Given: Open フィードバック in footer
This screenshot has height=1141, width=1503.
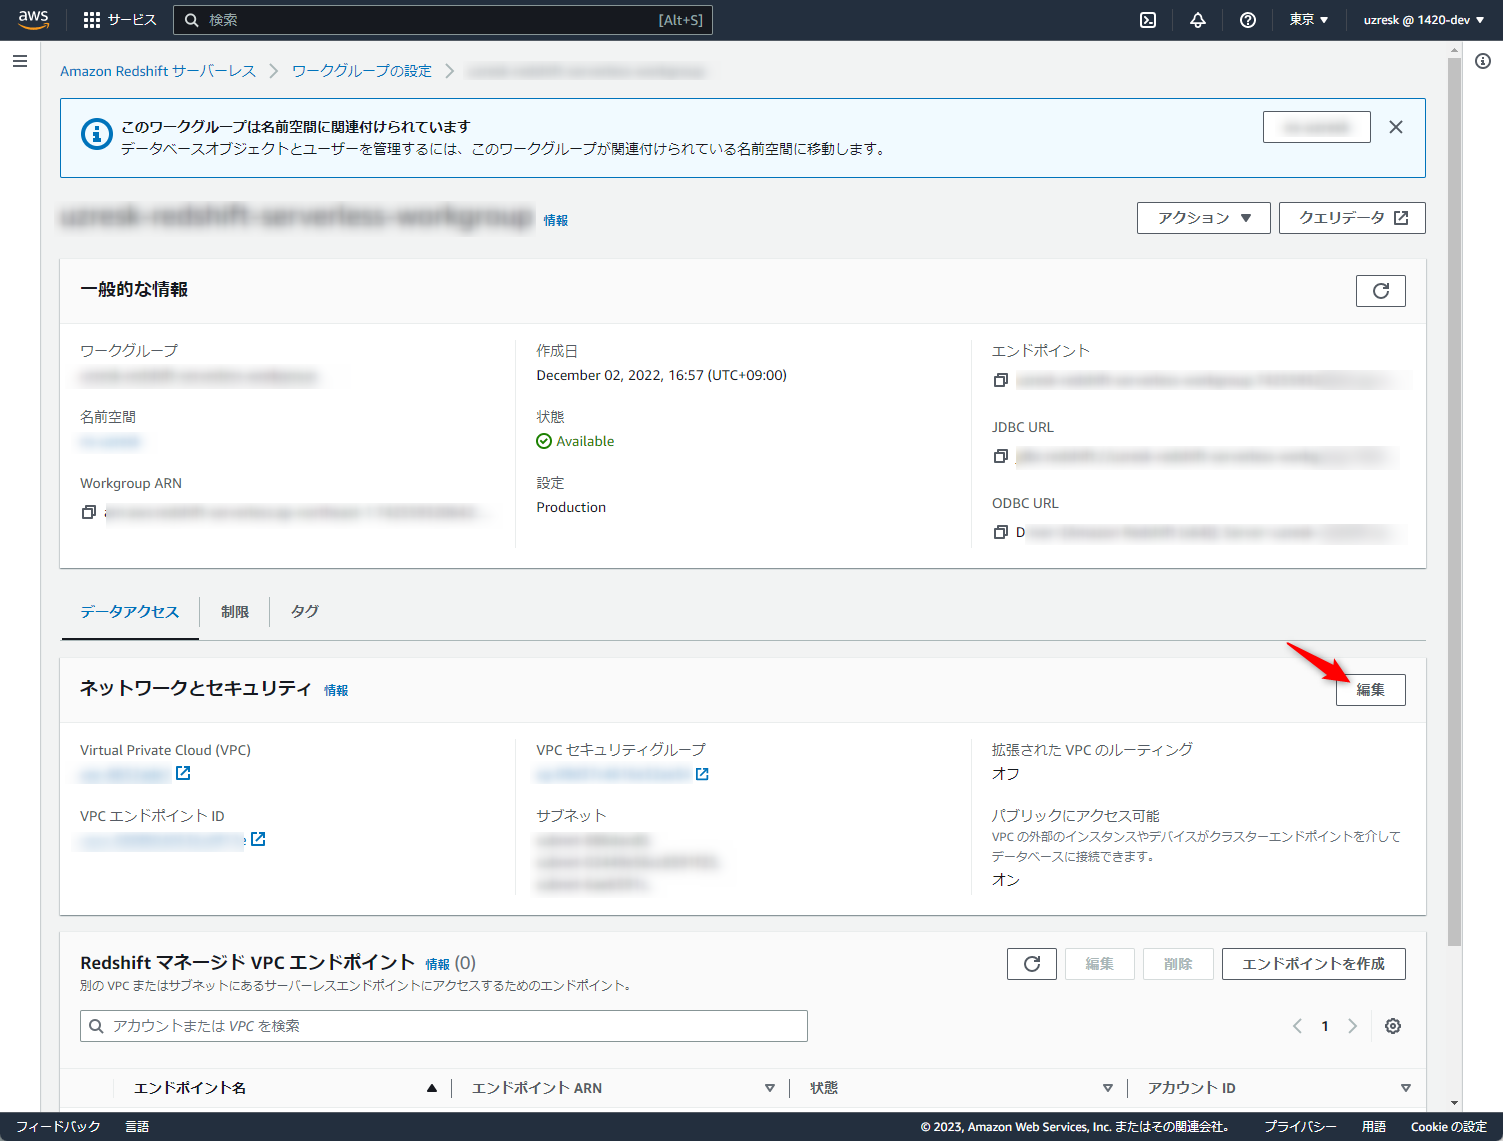Looking at the screenshot, I should [58, 1127].
